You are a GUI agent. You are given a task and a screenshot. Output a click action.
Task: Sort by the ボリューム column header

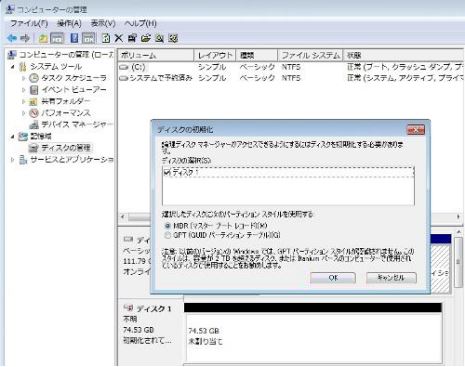[x=156, y=55]
